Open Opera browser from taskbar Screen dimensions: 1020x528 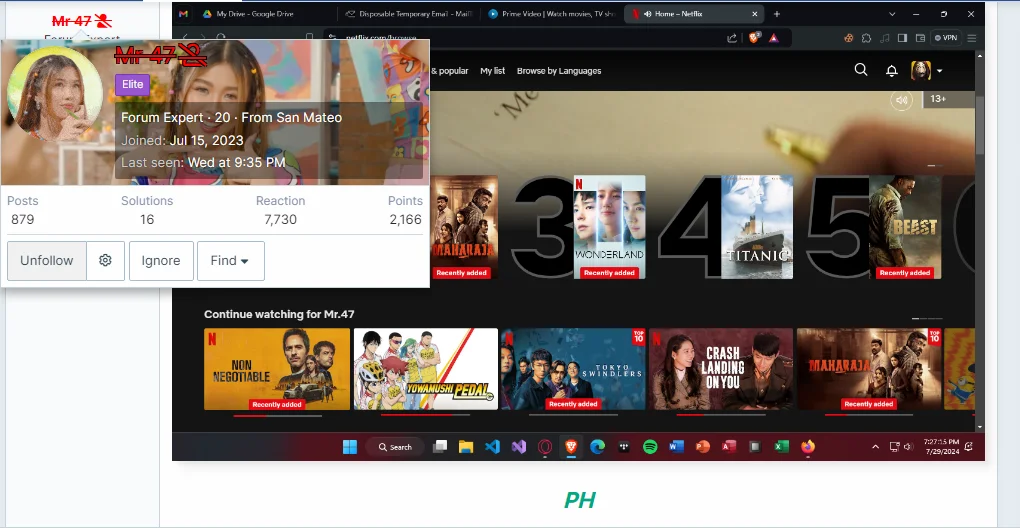coord(545,447)
